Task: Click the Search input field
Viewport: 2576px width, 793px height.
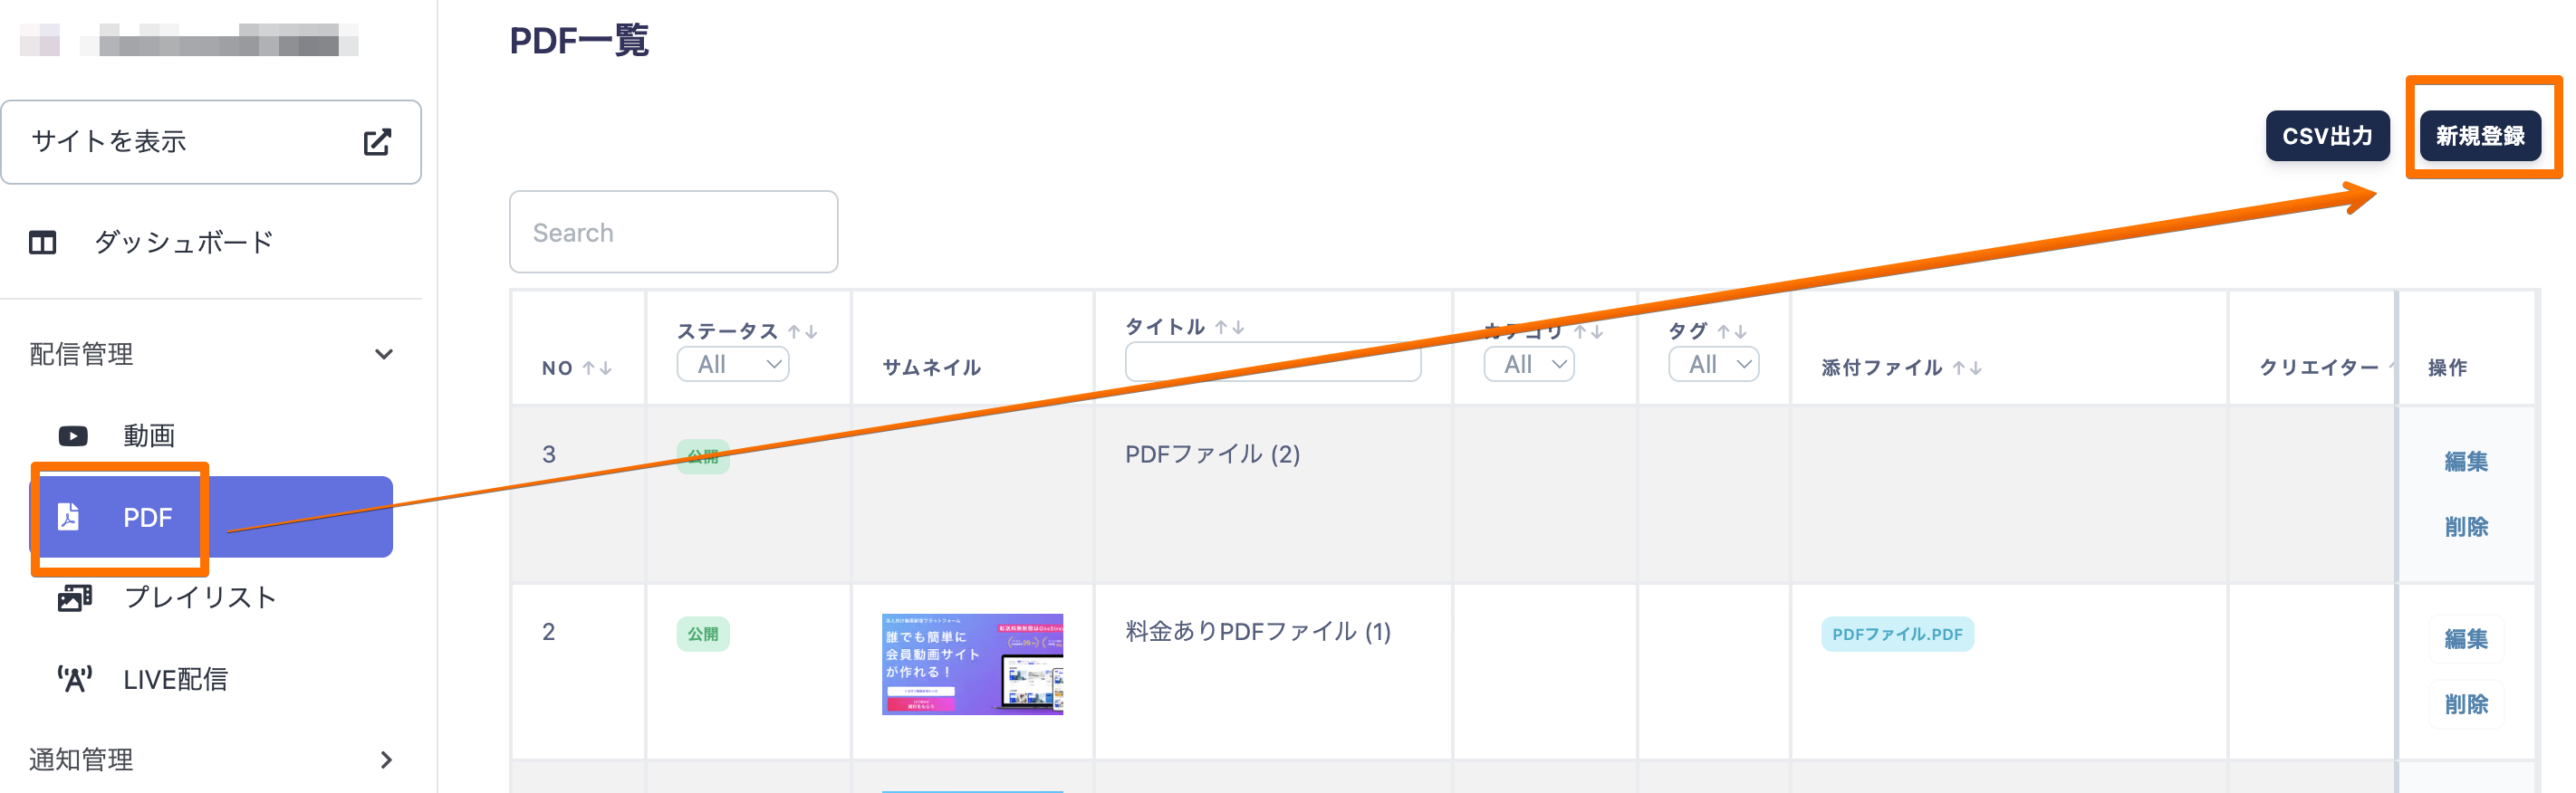Action: 673,232
